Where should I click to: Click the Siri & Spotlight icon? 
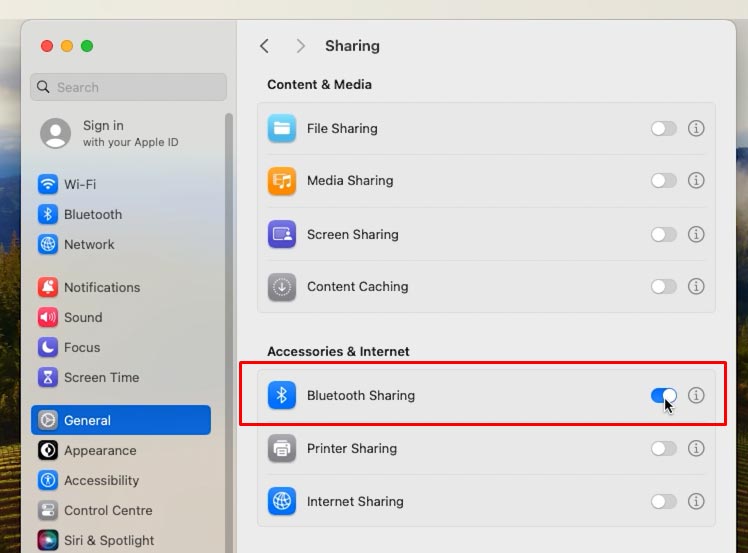pyautogui.click(x=48, y=540)
